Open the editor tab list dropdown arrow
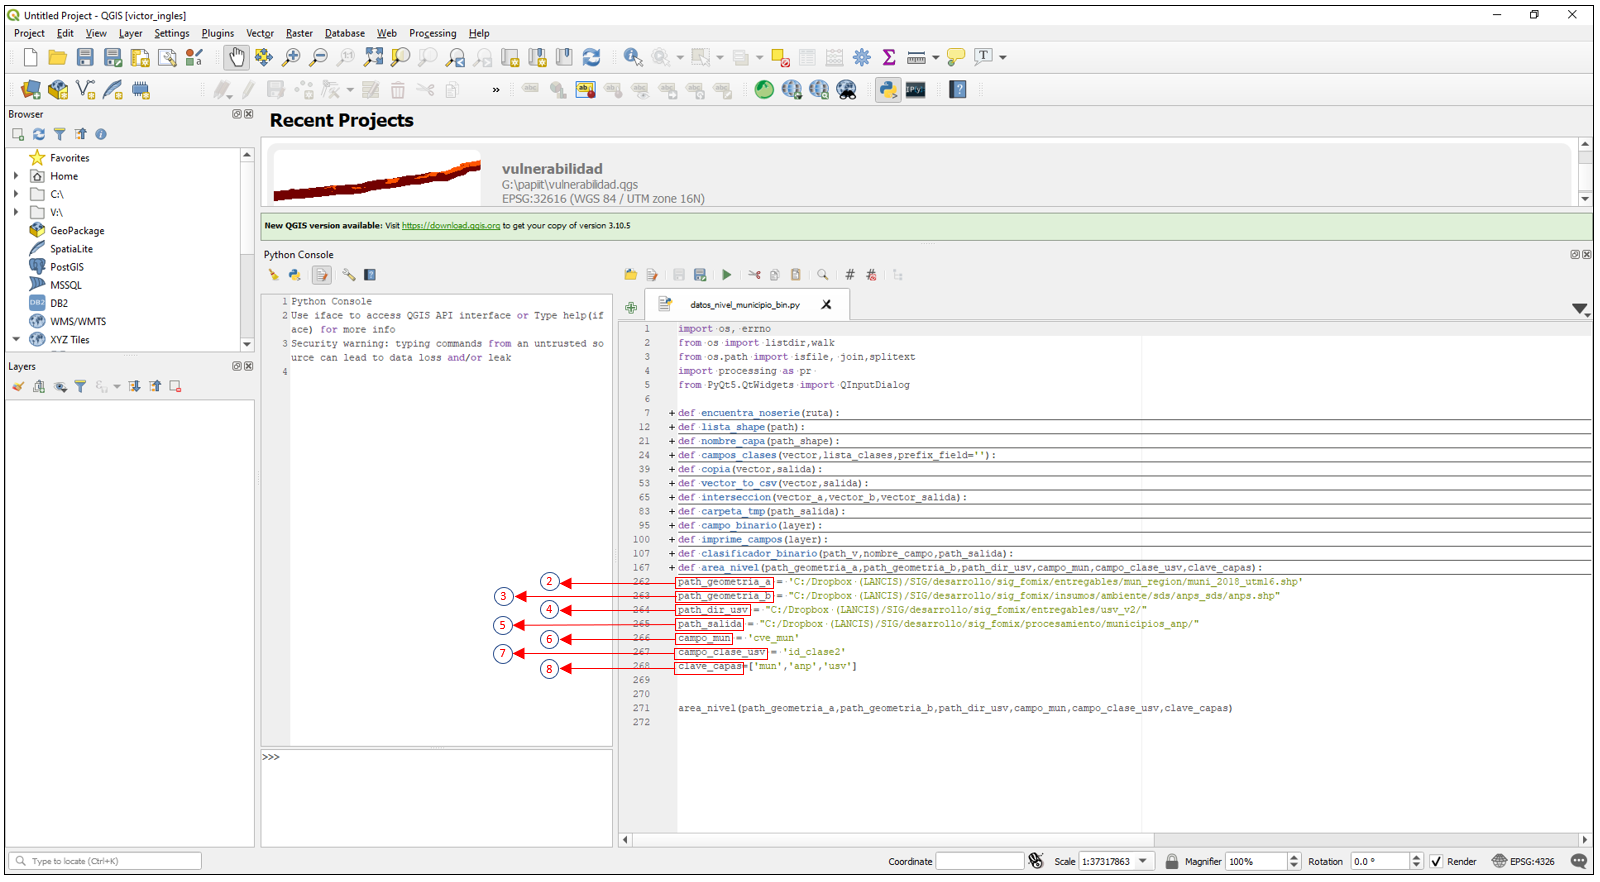Screen dimensions: 1600x882 tap(1580, 309)
